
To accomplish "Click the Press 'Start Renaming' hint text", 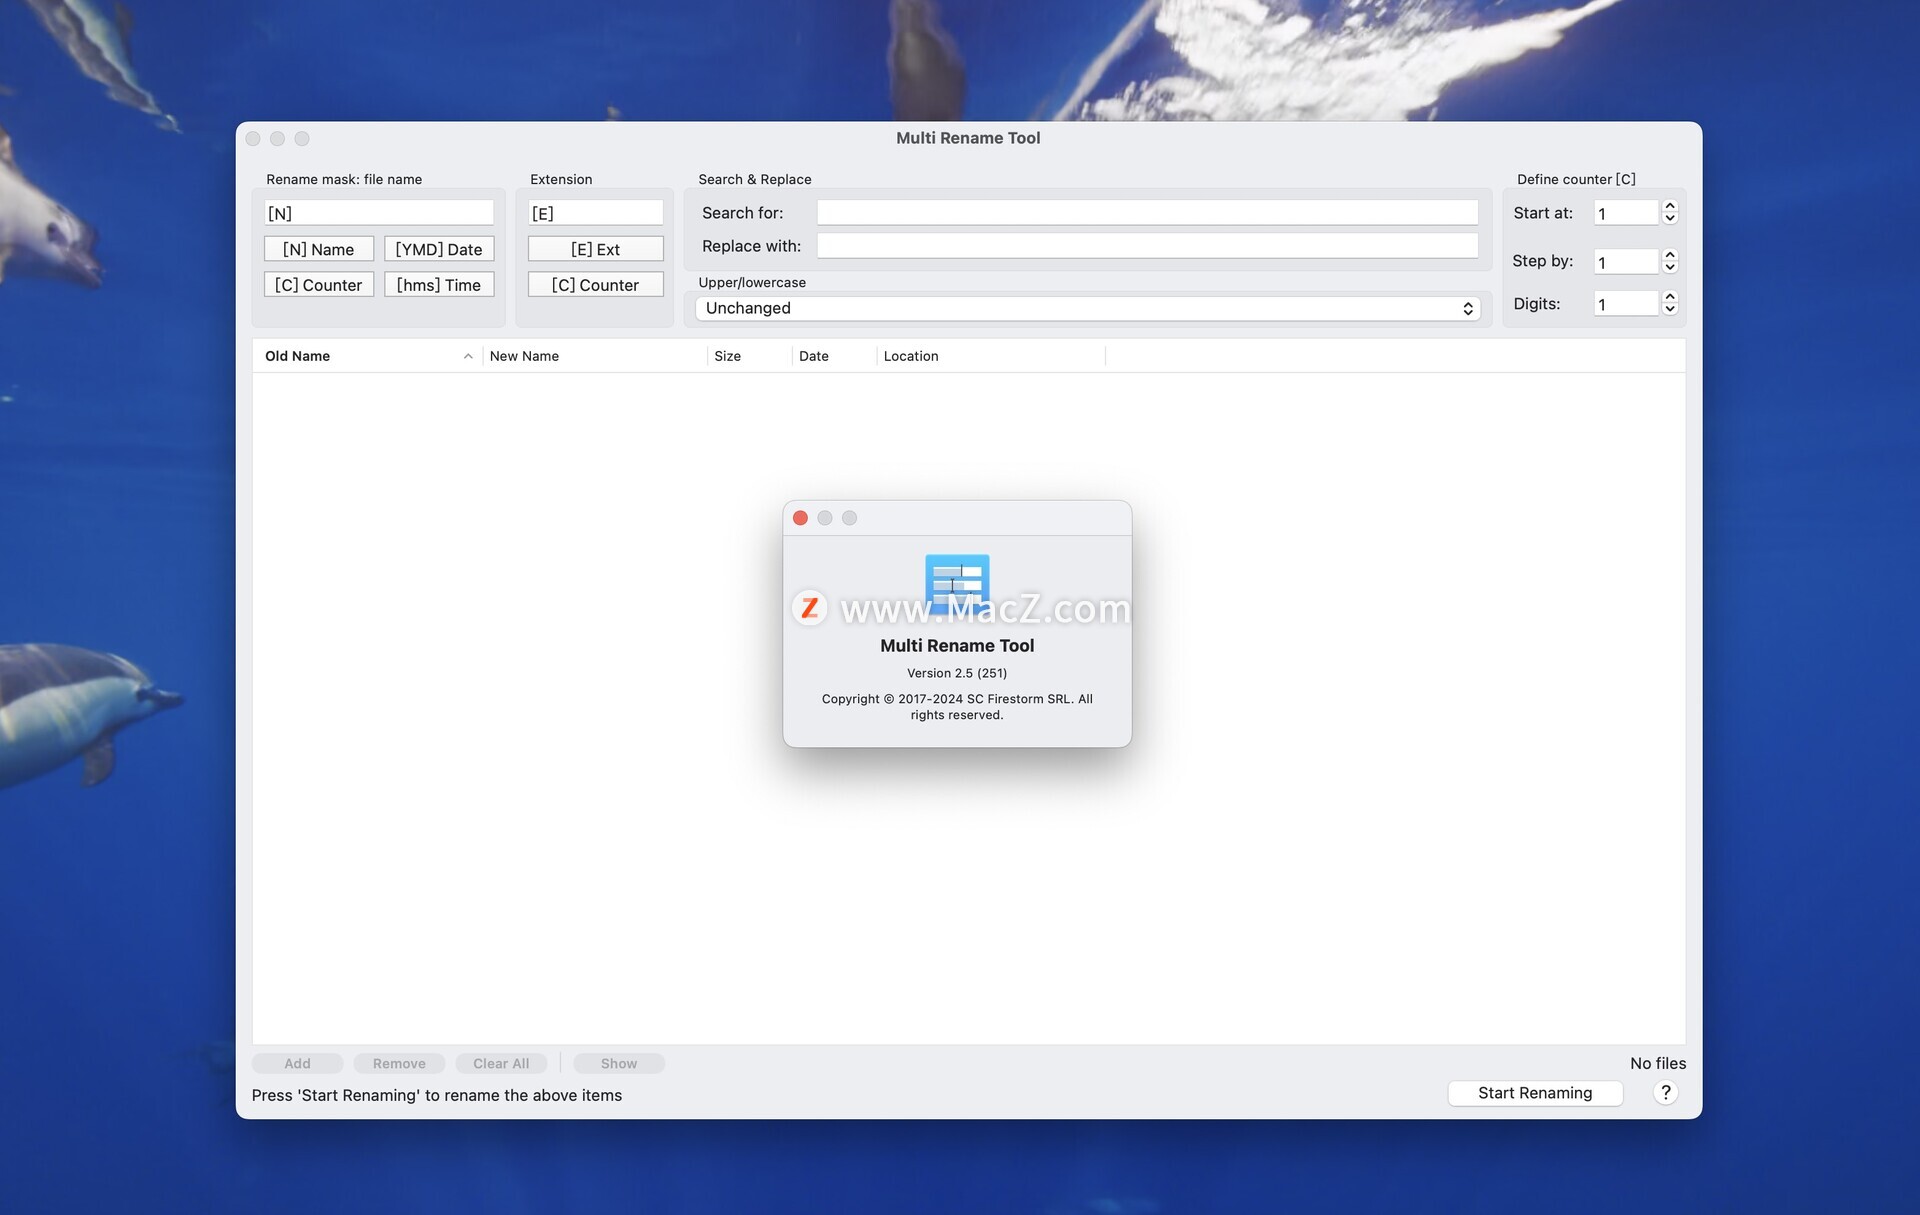I will click(437, 1096).
